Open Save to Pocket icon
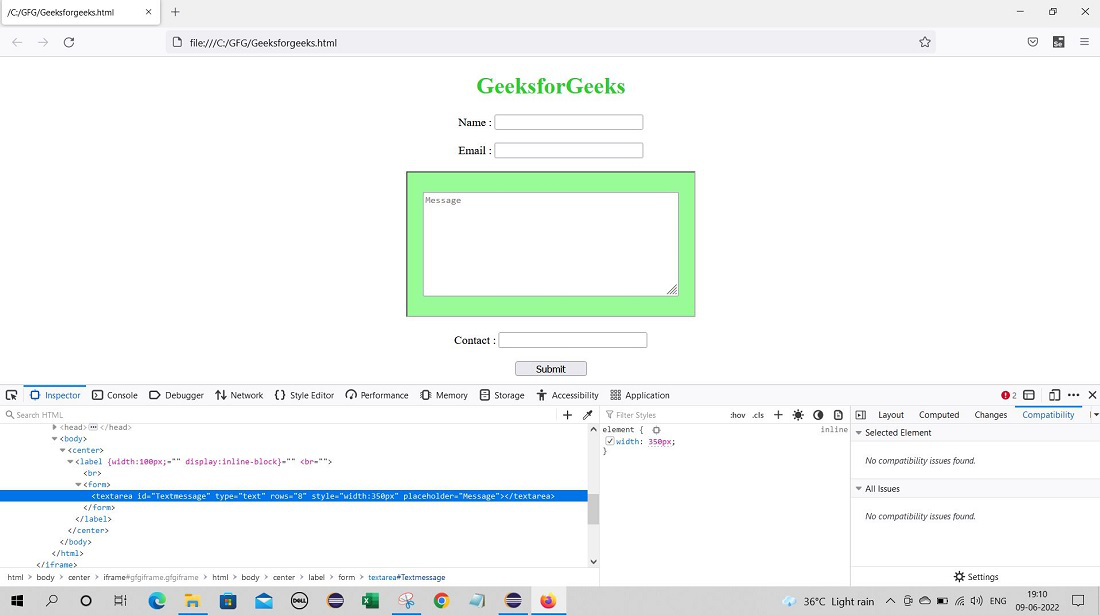This screenshot has width=1100, height=615. click(x=1033, y=42)
